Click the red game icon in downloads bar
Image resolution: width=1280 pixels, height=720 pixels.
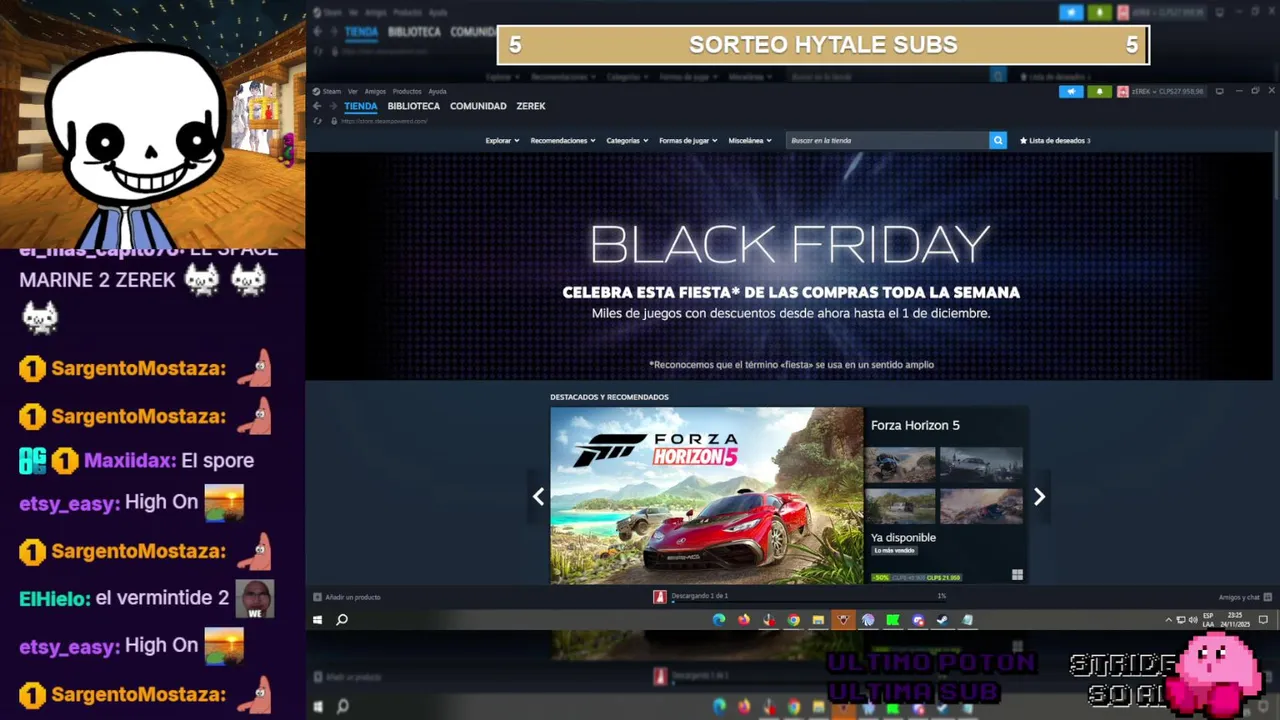pos(659,596)
